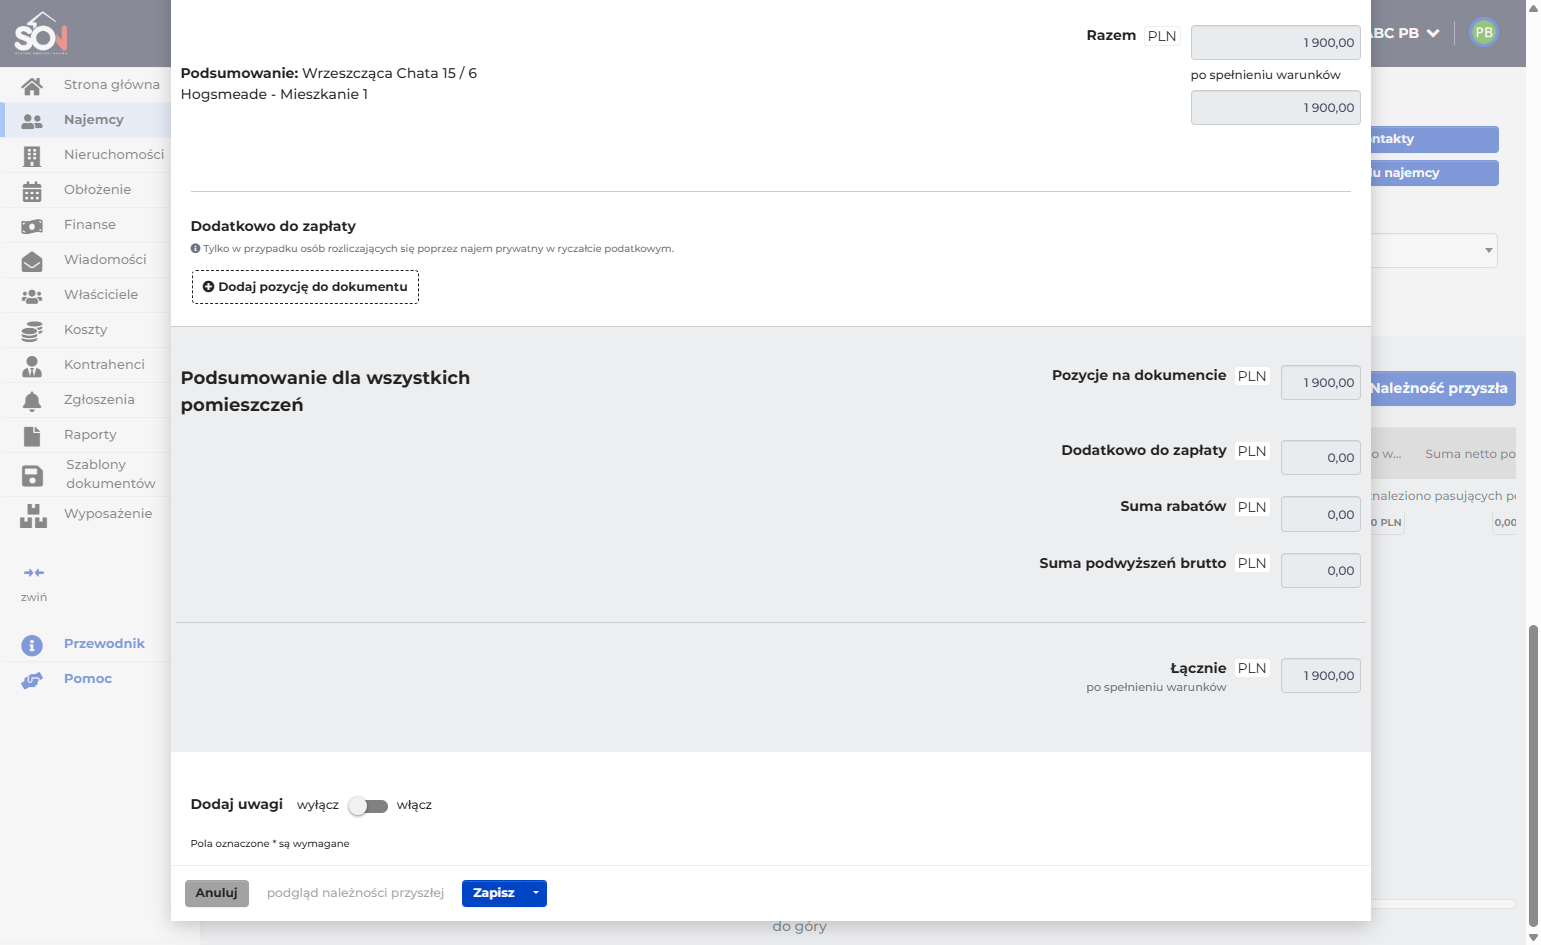Image resolution: width=1541 pixels, height=945 pixels.
Task: Click the Należność przyszła background button
Action: point(1443,388)
